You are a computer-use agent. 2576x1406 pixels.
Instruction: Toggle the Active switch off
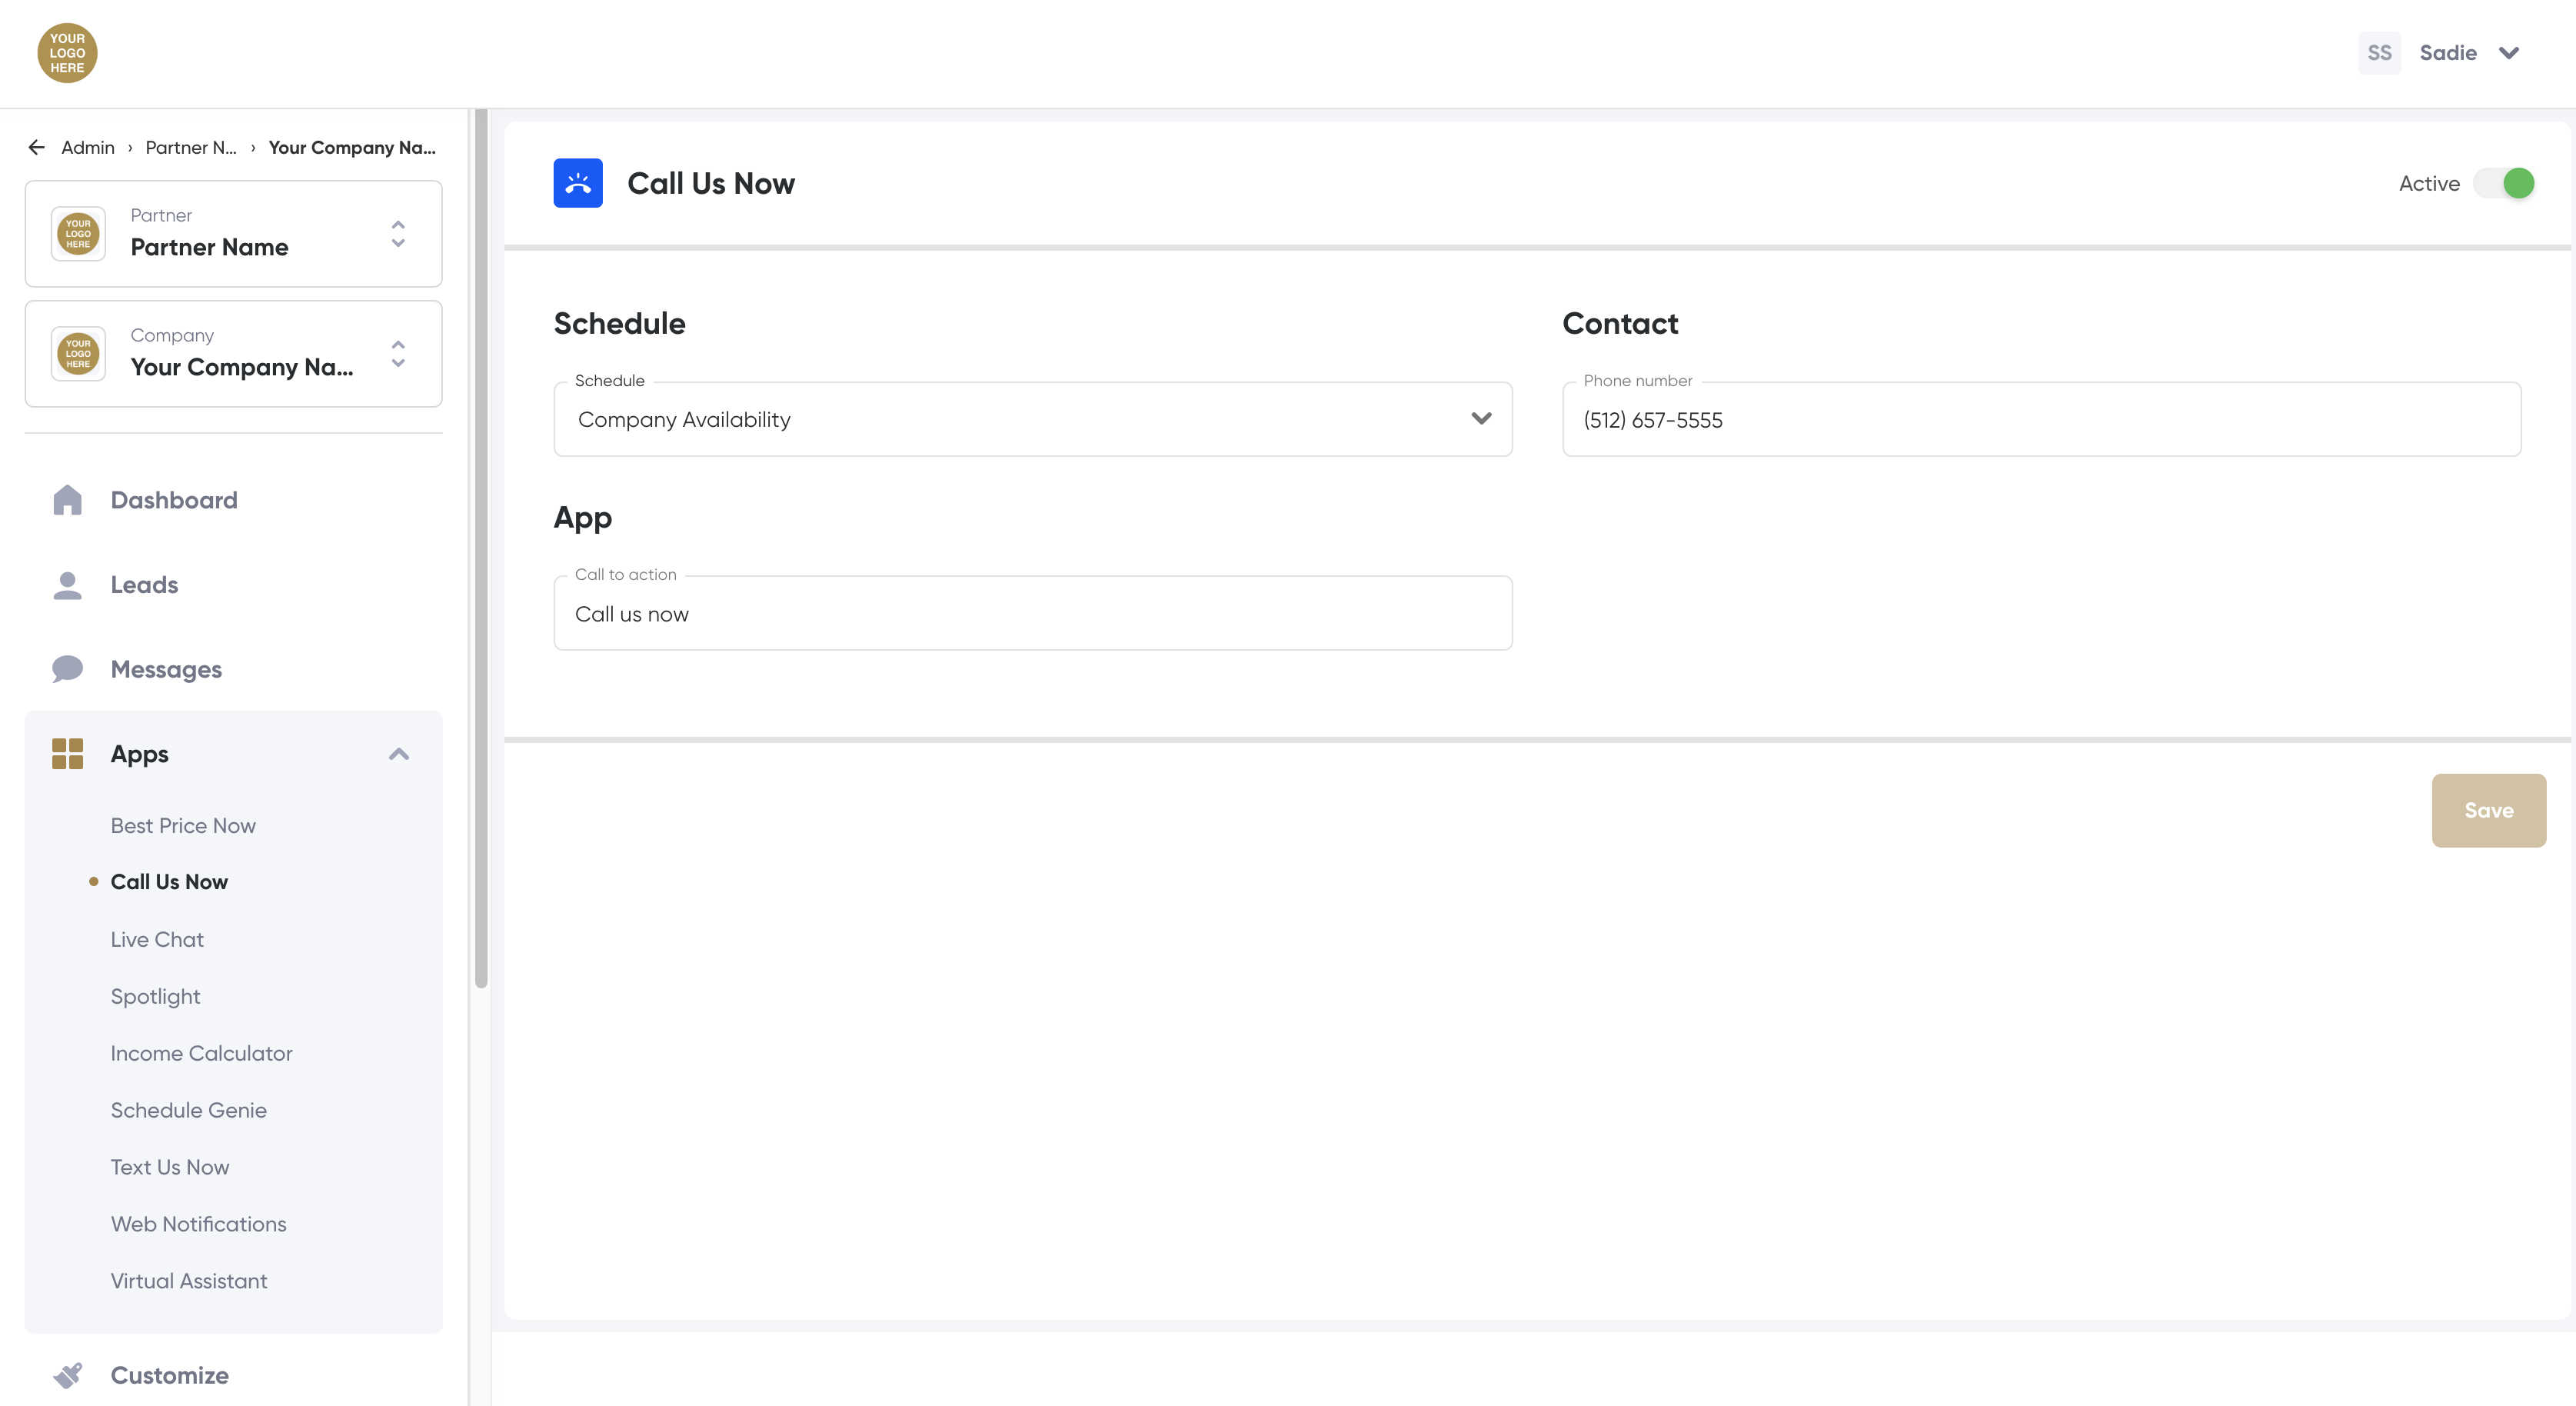tap(2504, 183)
